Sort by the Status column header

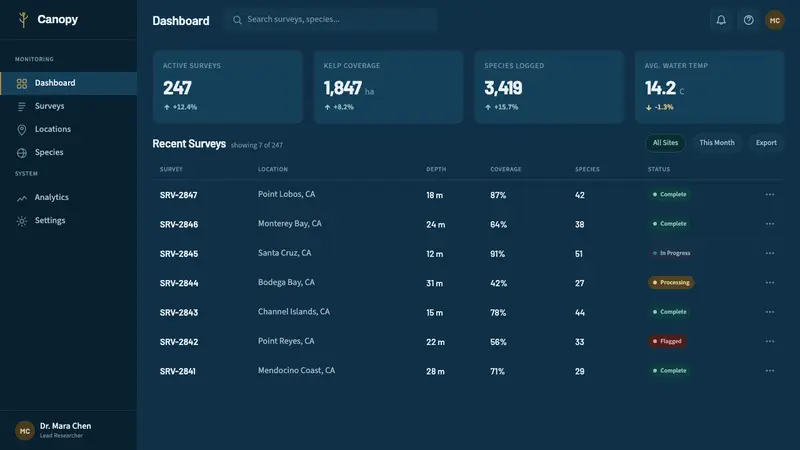pos(659,169)
